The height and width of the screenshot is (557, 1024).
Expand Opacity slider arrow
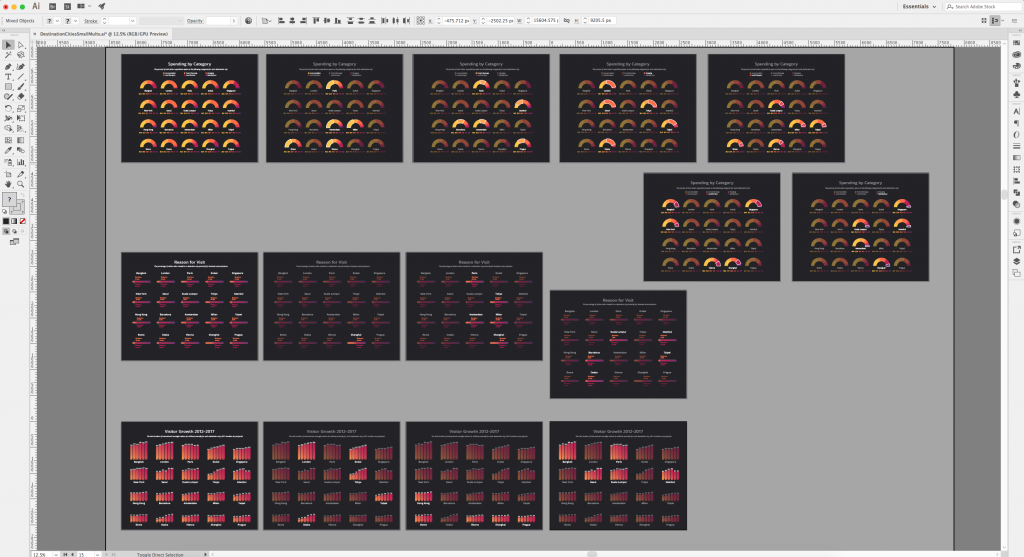(234, 21)
